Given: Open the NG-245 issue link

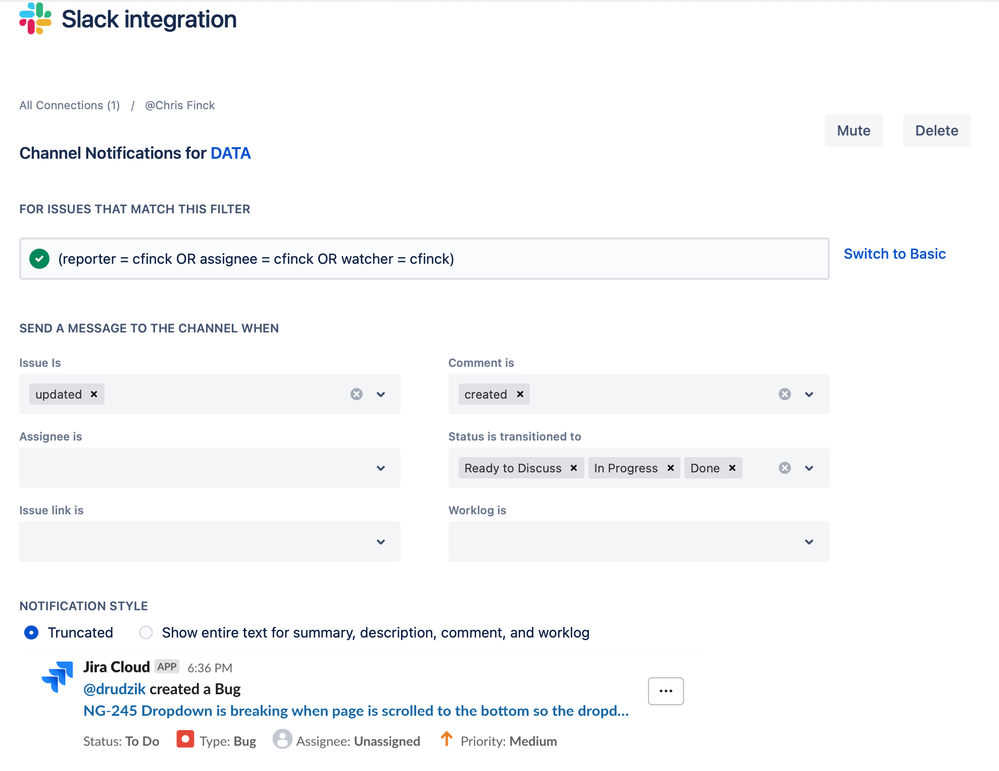Looking at the screenshot, I should point(356,711).
